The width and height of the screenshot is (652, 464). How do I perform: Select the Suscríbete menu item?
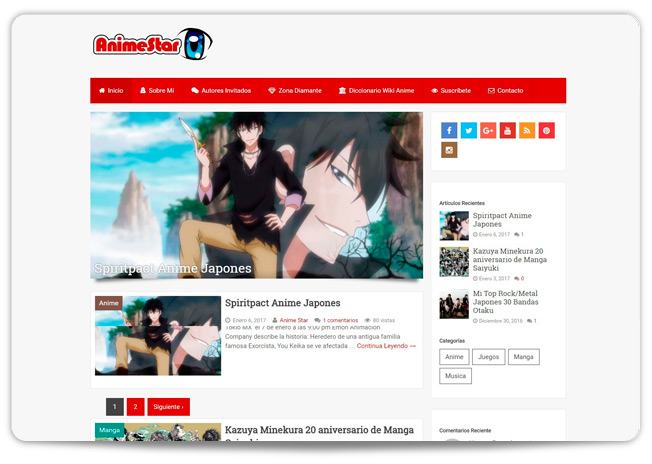[451, 91]
